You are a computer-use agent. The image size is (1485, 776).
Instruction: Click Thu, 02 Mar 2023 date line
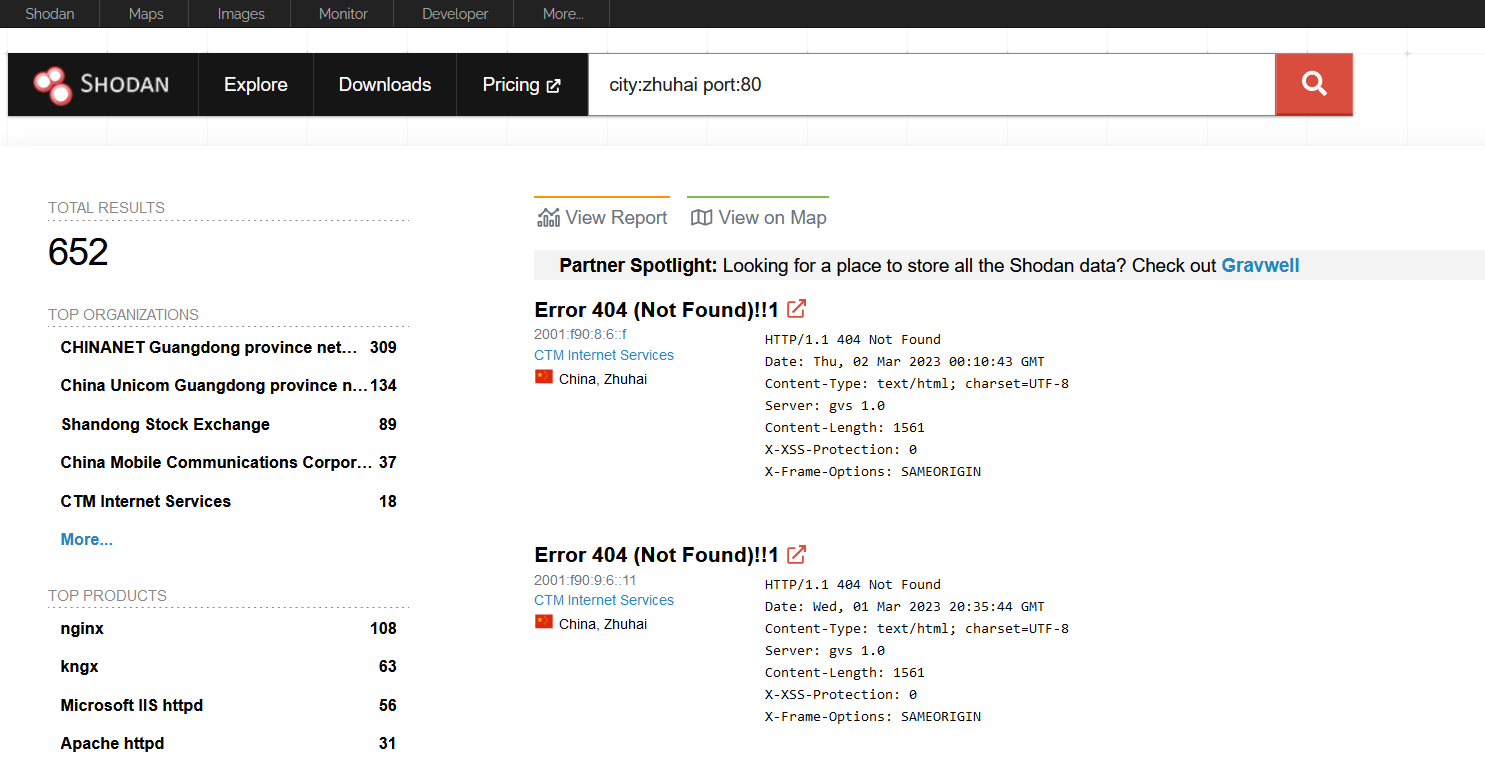click(905, 361)
